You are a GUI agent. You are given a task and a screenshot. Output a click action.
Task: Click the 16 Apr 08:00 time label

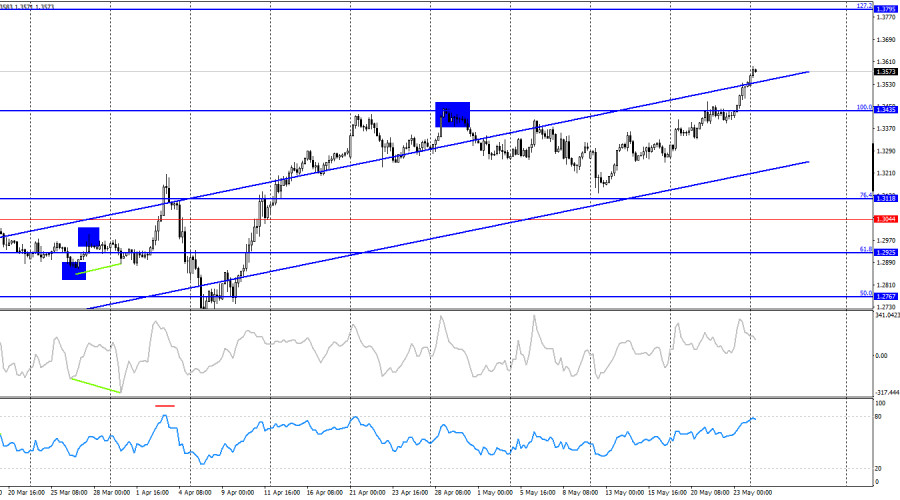(325, 493)
